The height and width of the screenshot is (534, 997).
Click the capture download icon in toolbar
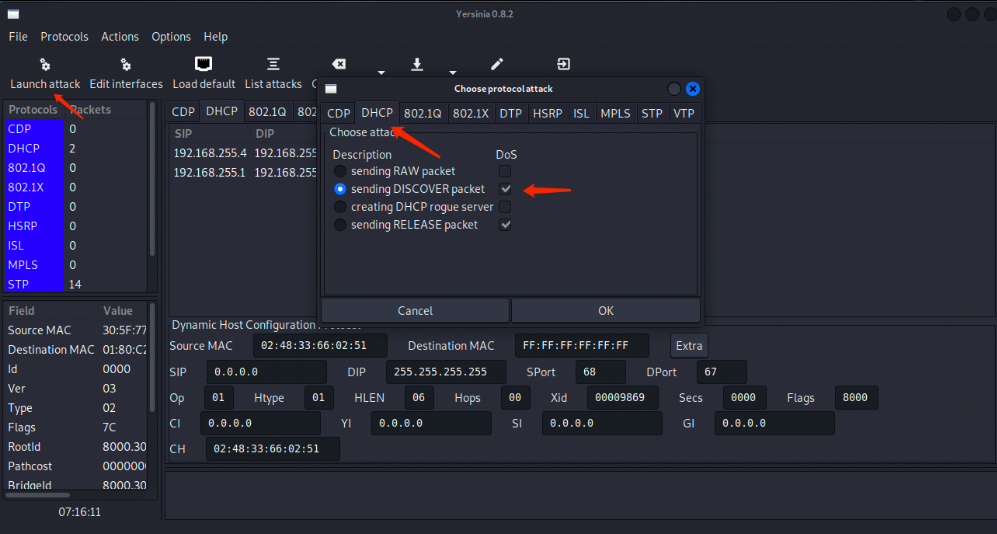click(x=417, y=64)
